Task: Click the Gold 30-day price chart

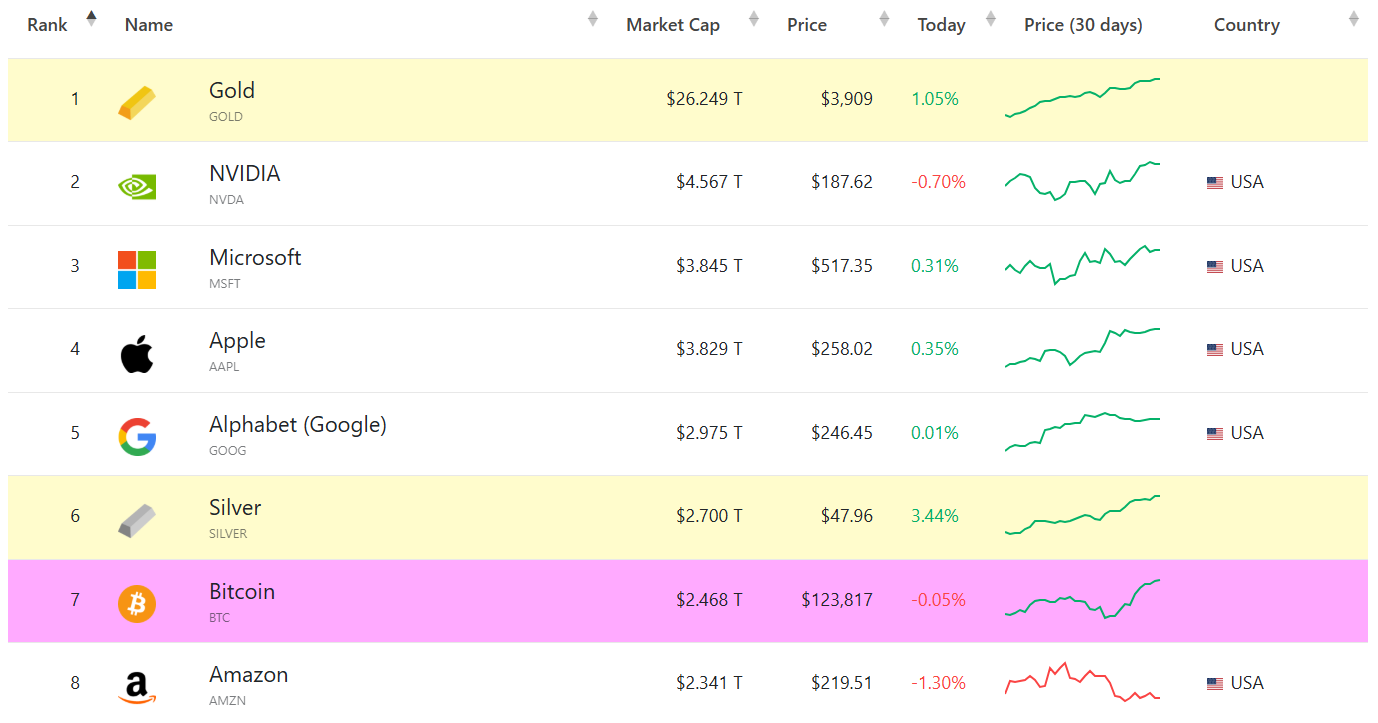Action: coord(1082,98)
